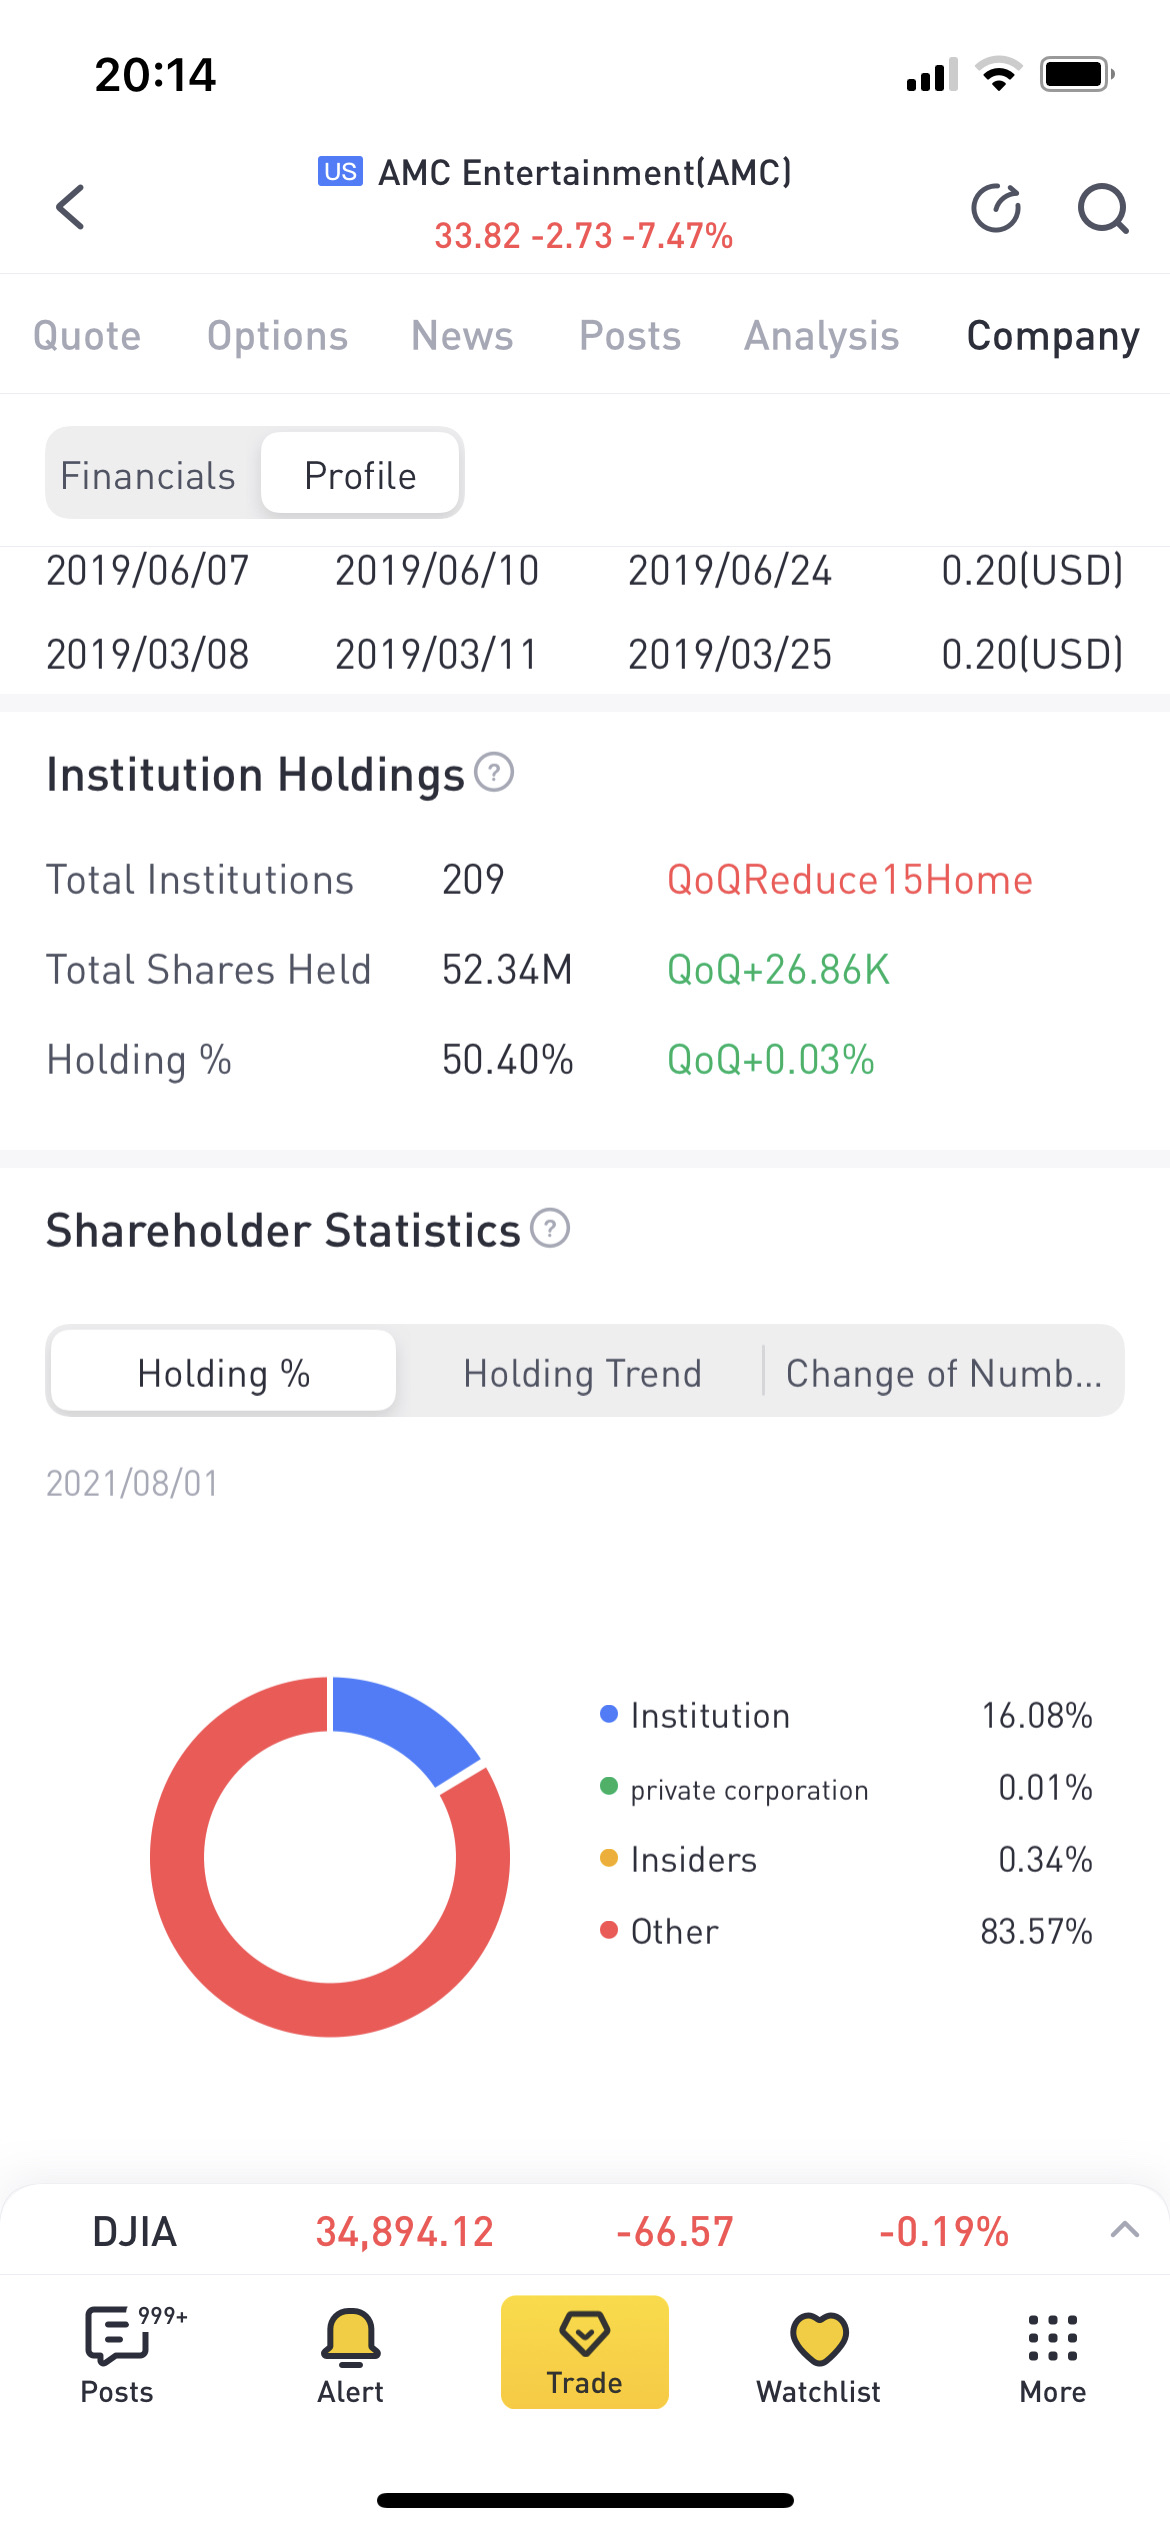Open the Alert bell icon
The height and width of the screenshot is (2532, 1170).
(351, 2352)
